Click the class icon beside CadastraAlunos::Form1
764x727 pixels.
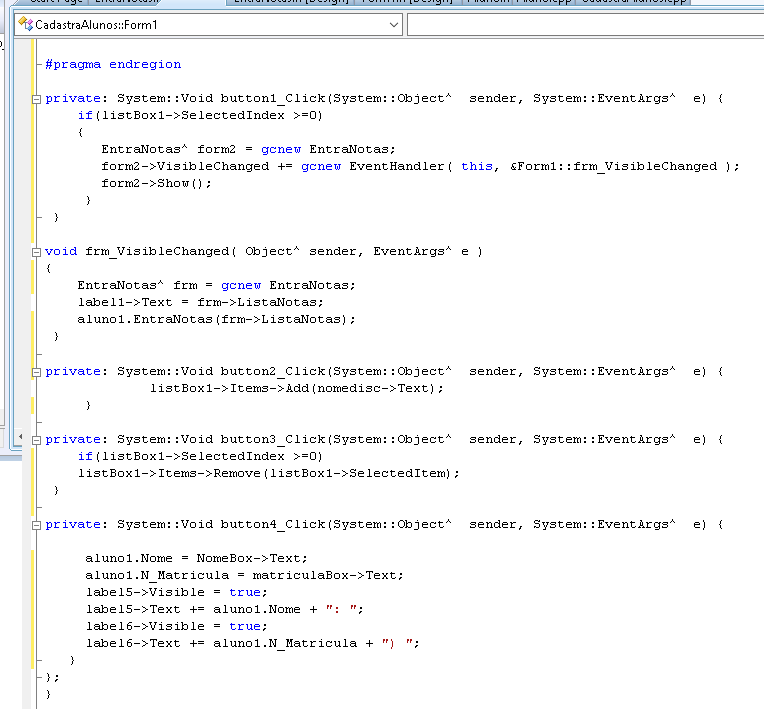pos(25,24)
